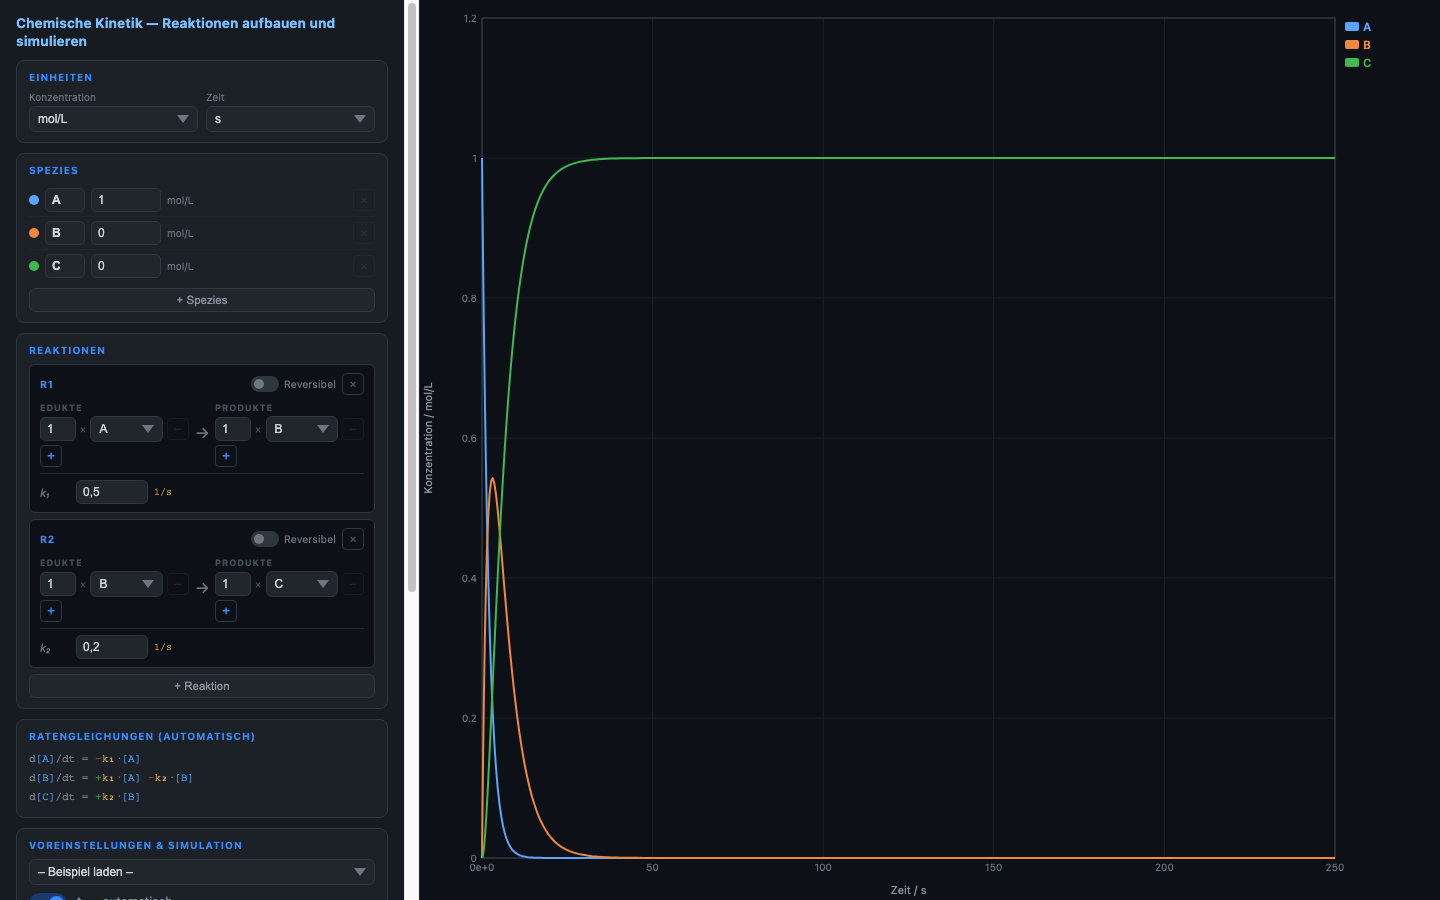This screenshot has width=1440, height=900.
Task: Edit initial concentration of species A
Action: click(126, 200)
